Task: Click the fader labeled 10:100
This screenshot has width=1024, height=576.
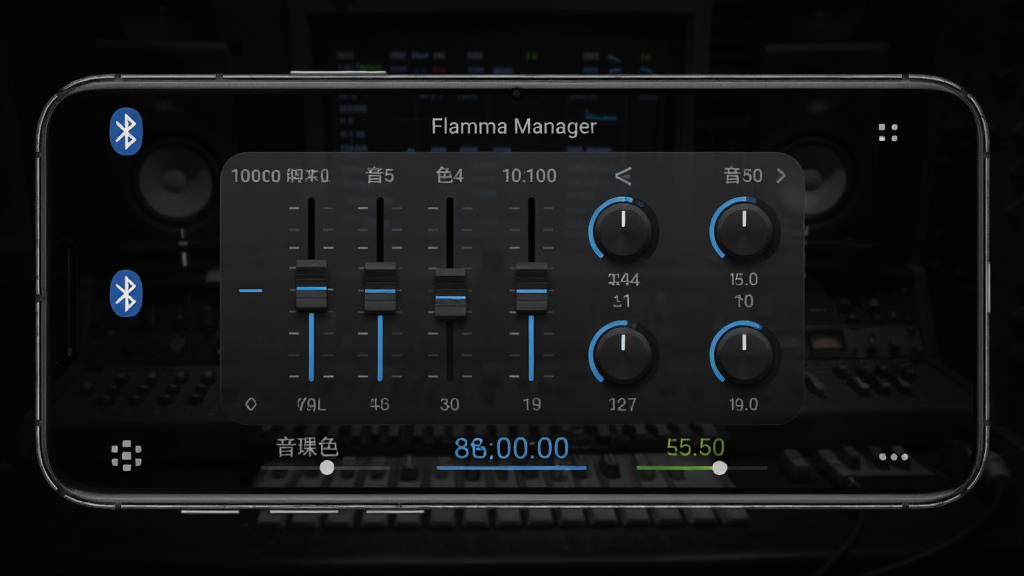Action: pyautogui.click(x=532, y=287)
